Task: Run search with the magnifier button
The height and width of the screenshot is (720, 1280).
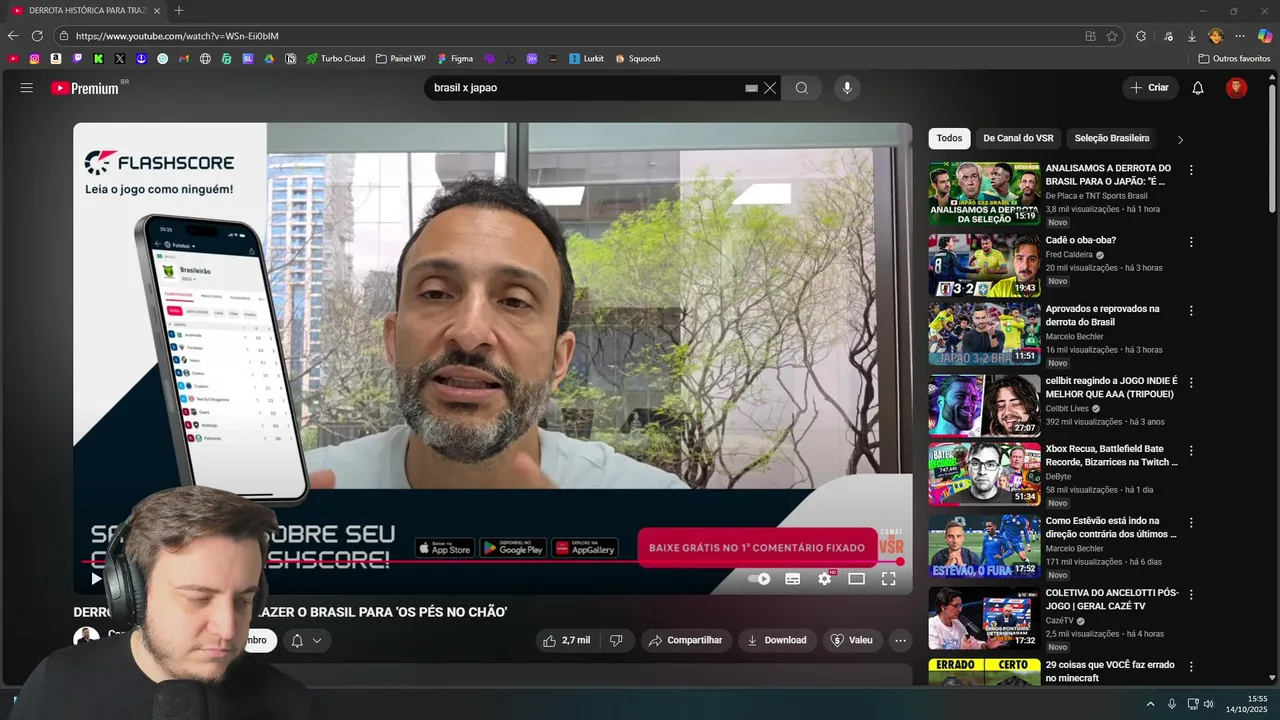Action: point(802,88)
